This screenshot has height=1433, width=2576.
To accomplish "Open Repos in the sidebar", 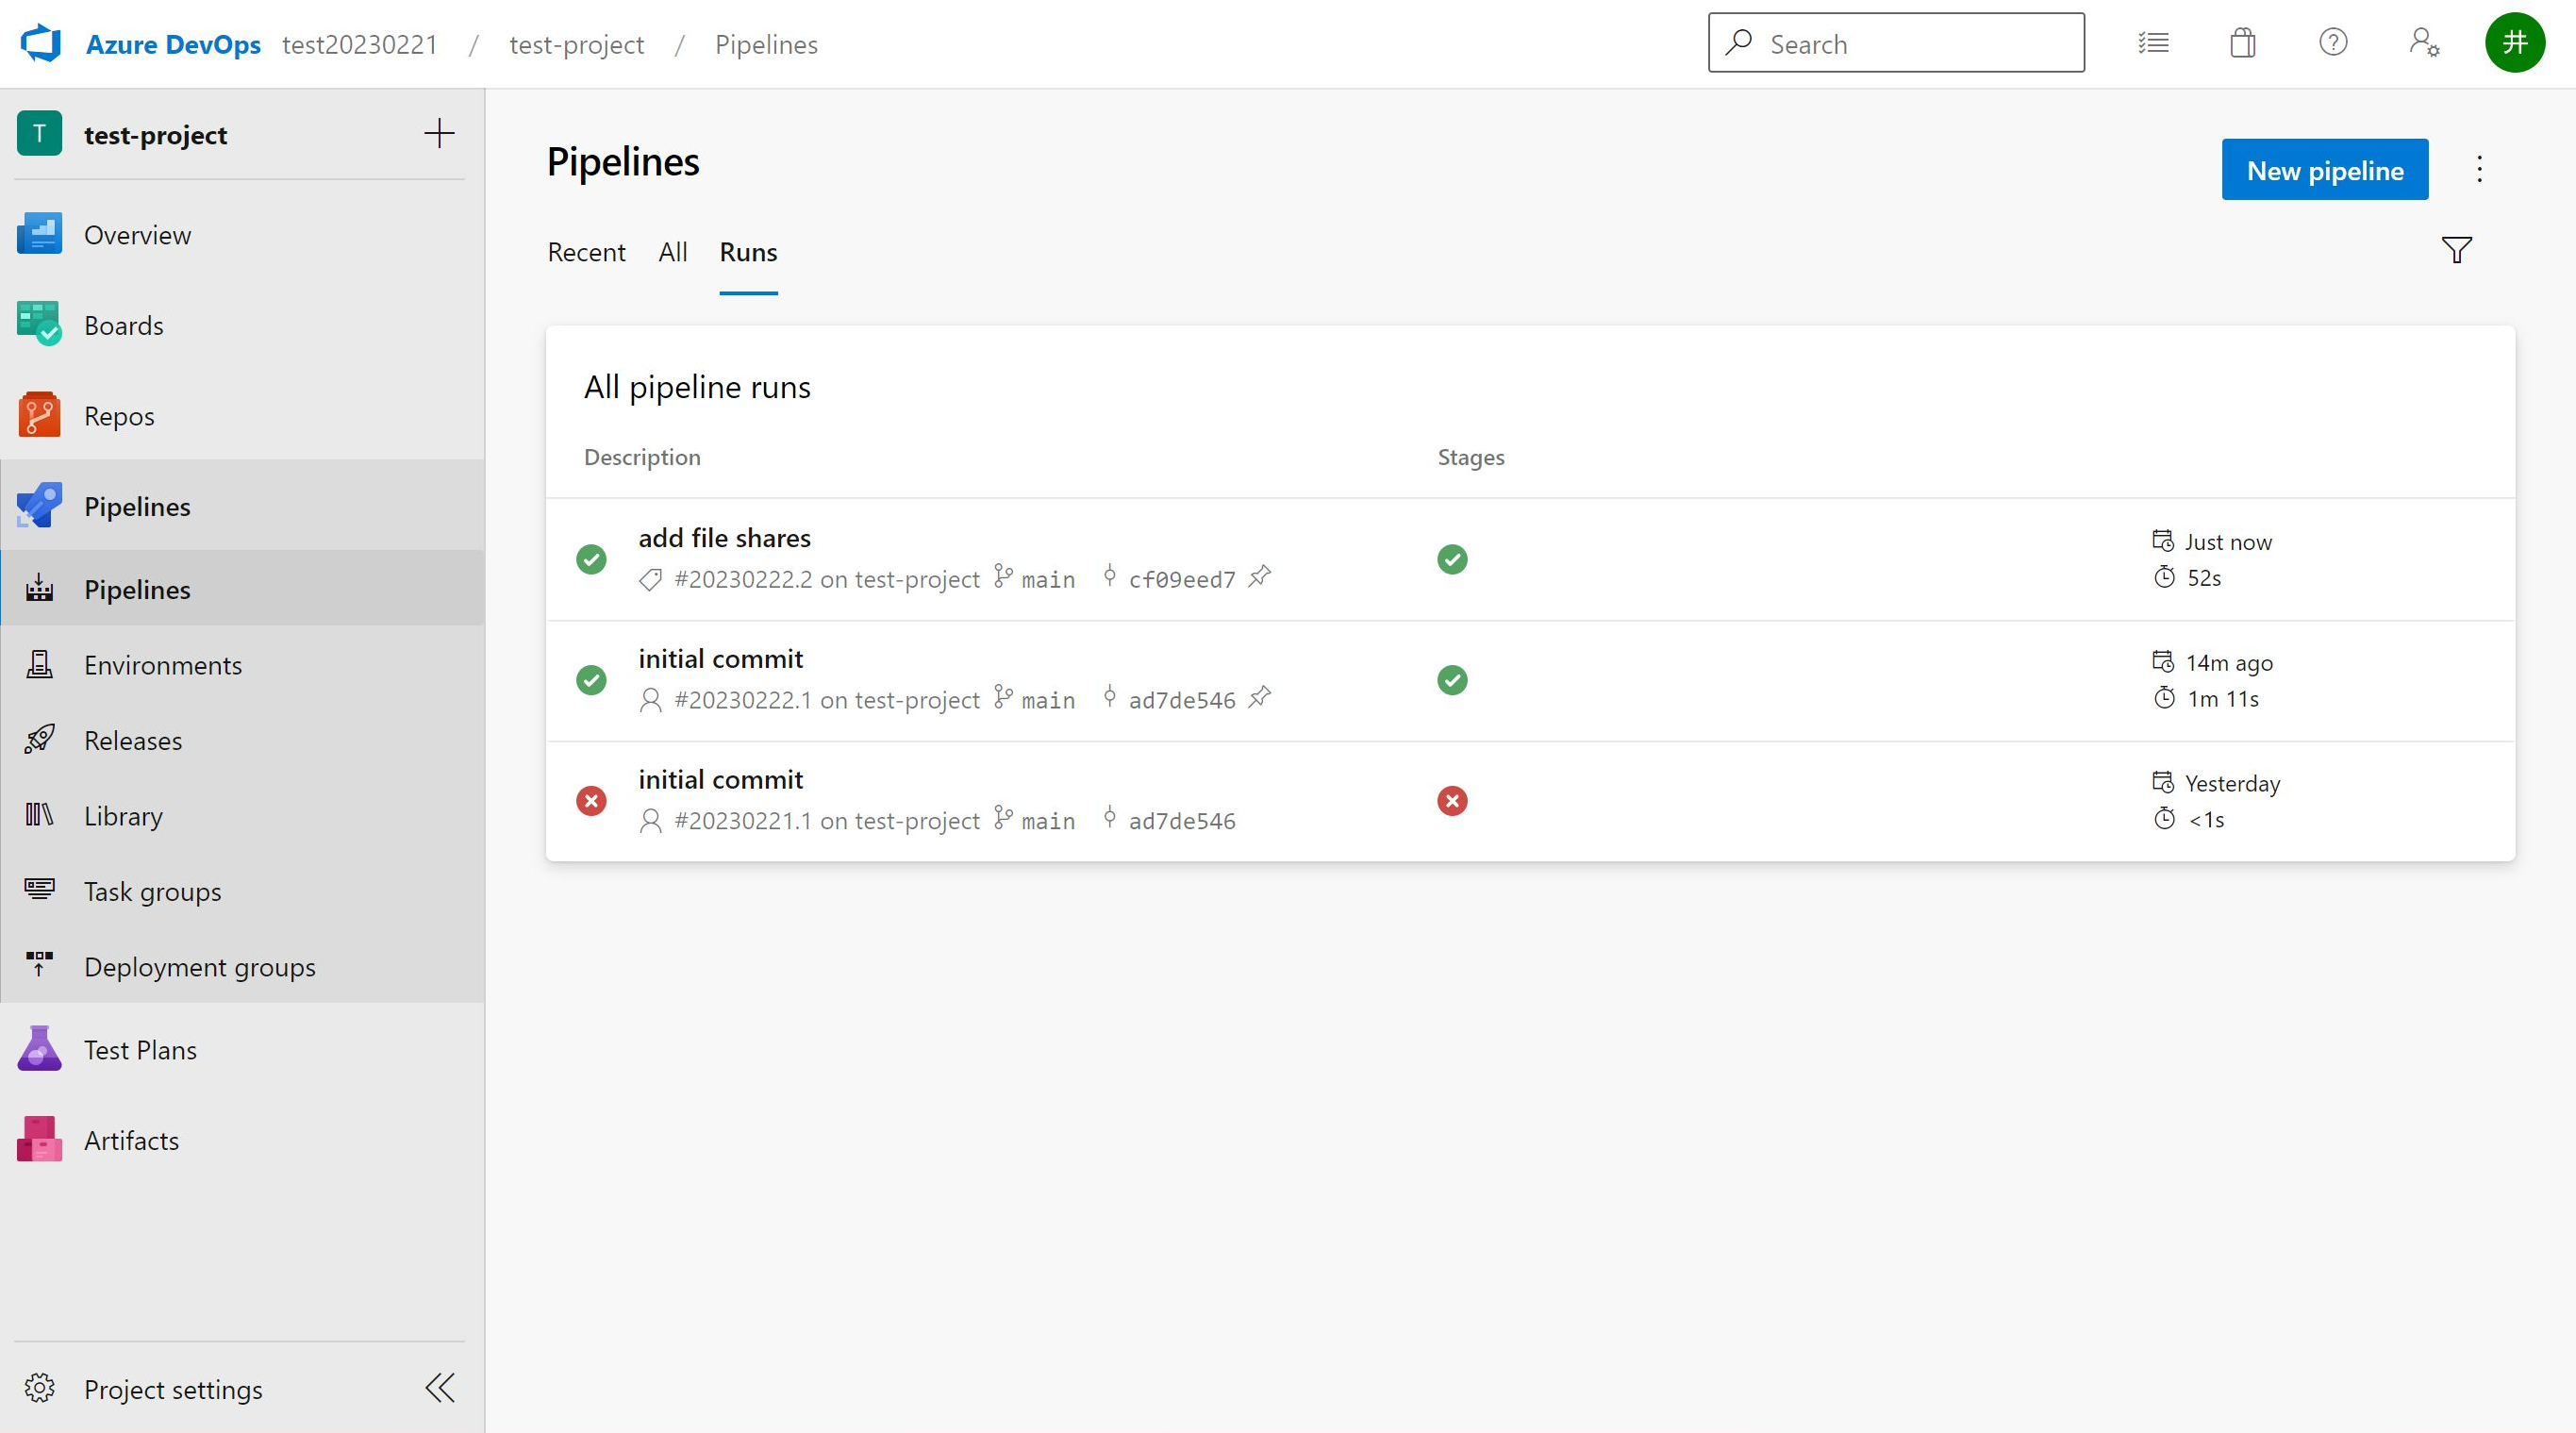I will click(119, 416).
